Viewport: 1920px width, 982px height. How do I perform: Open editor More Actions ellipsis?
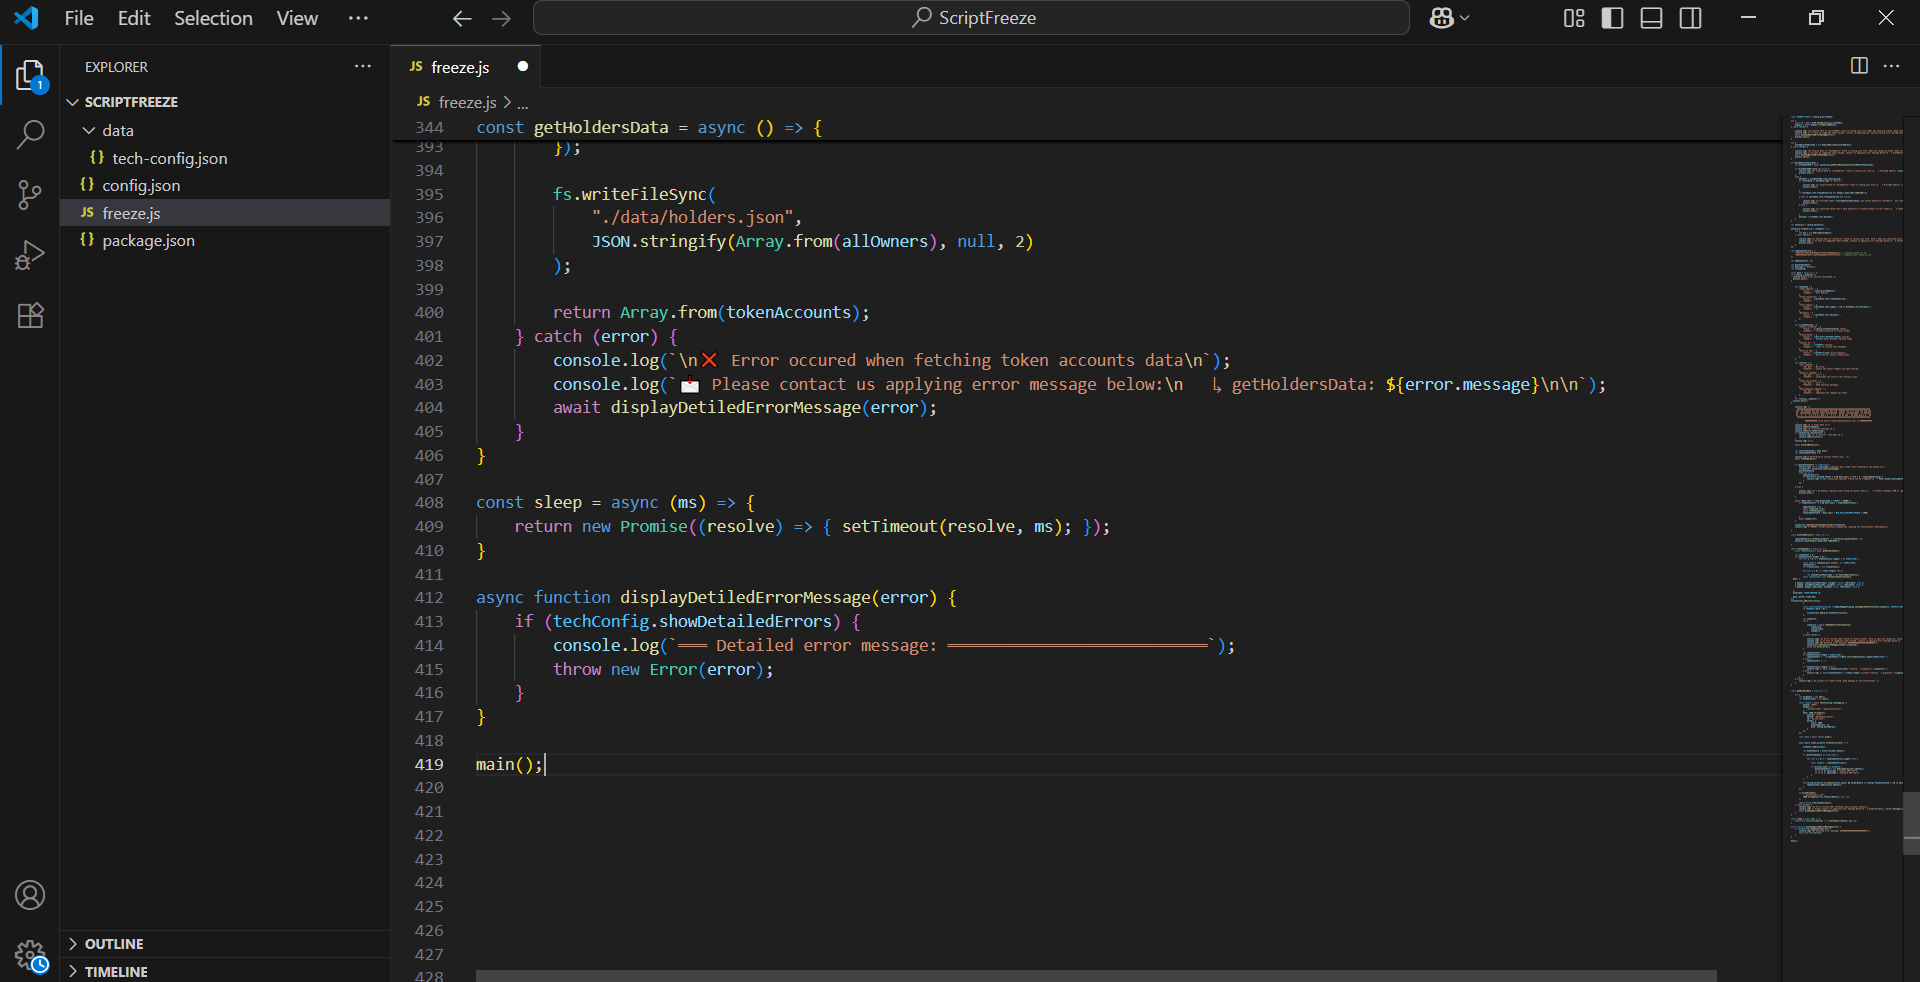point(1891,66)
